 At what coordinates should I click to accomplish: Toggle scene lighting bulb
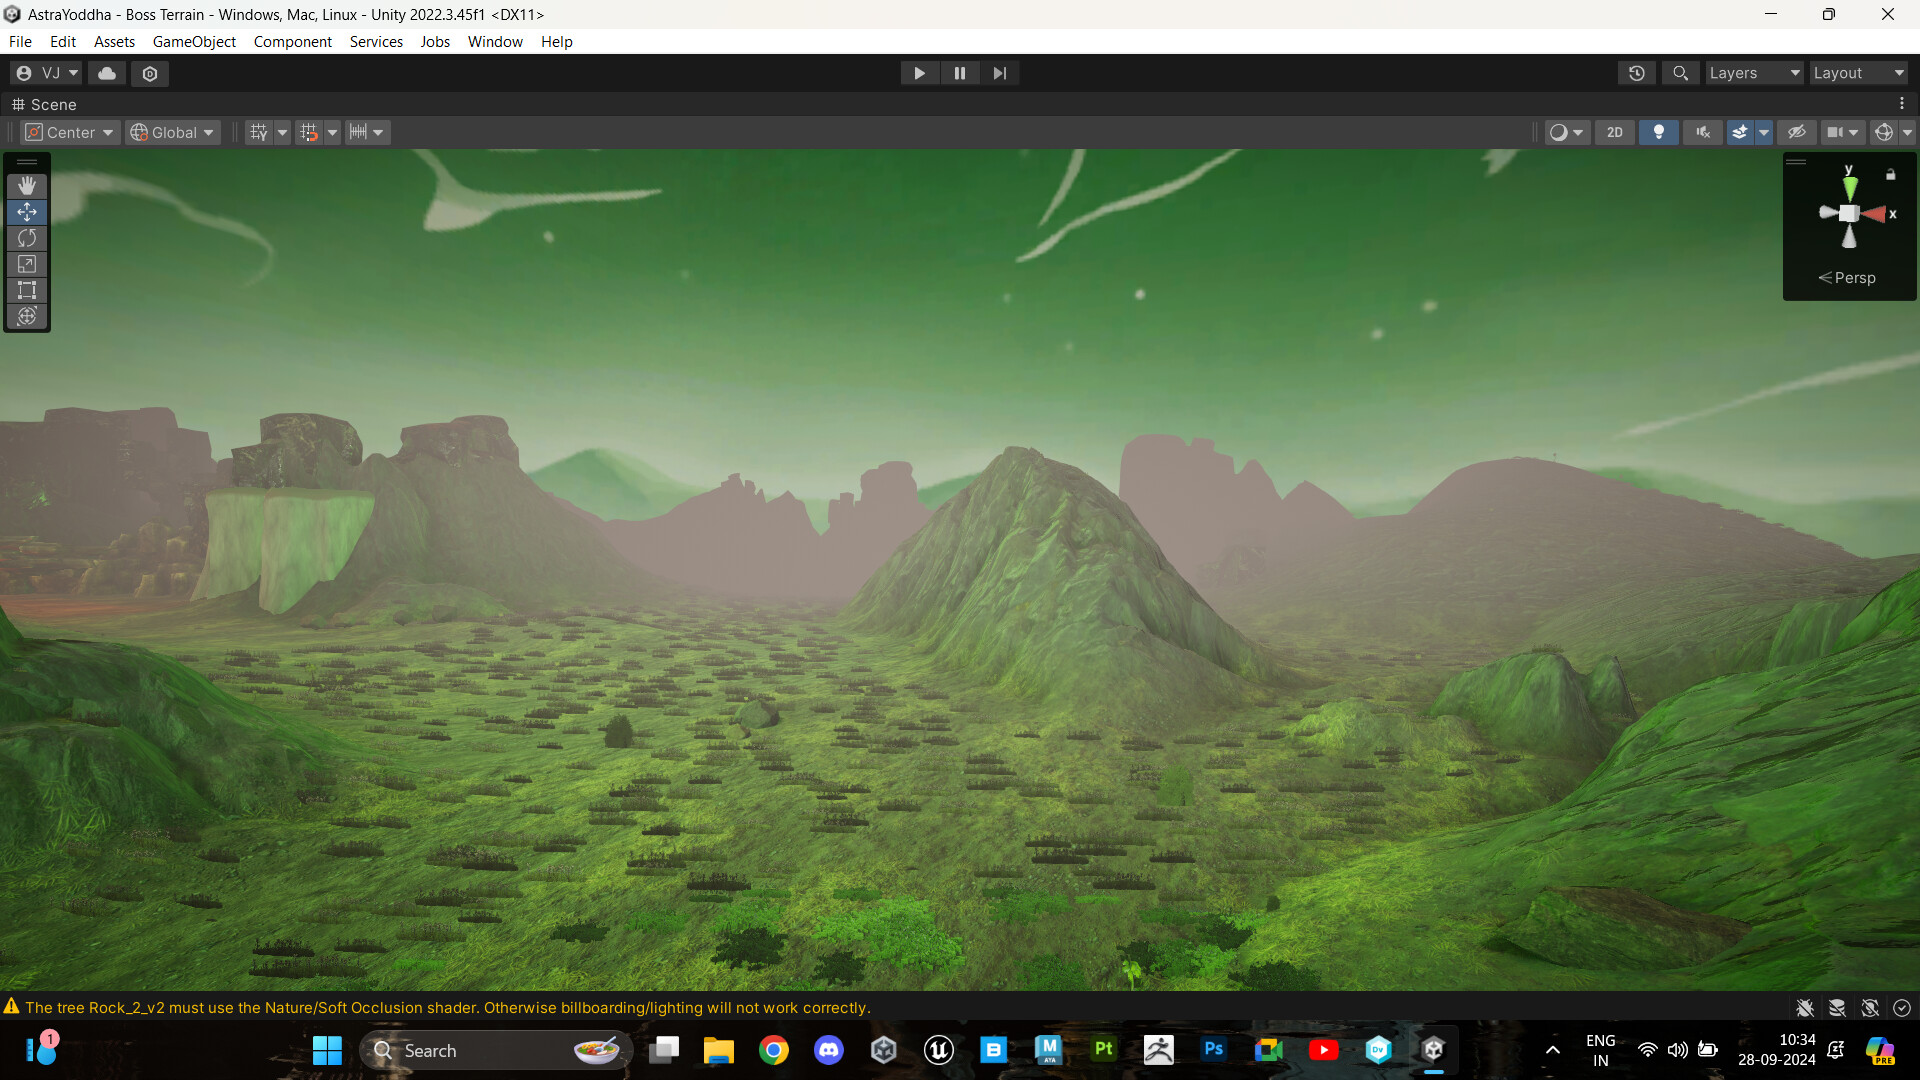pyautogui.click(x=1659, y=132)
